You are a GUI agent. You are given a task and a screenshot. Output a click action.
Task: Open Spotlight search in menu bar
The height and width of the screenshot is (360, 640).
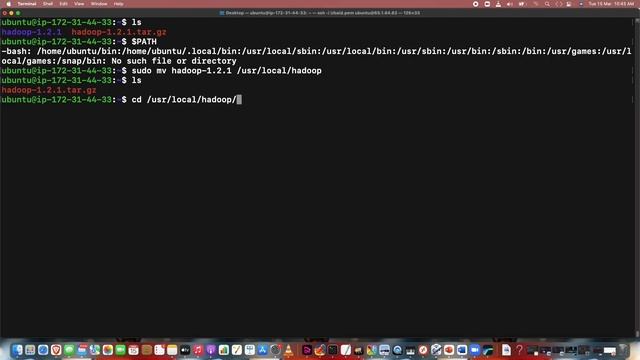pos(547,4)
